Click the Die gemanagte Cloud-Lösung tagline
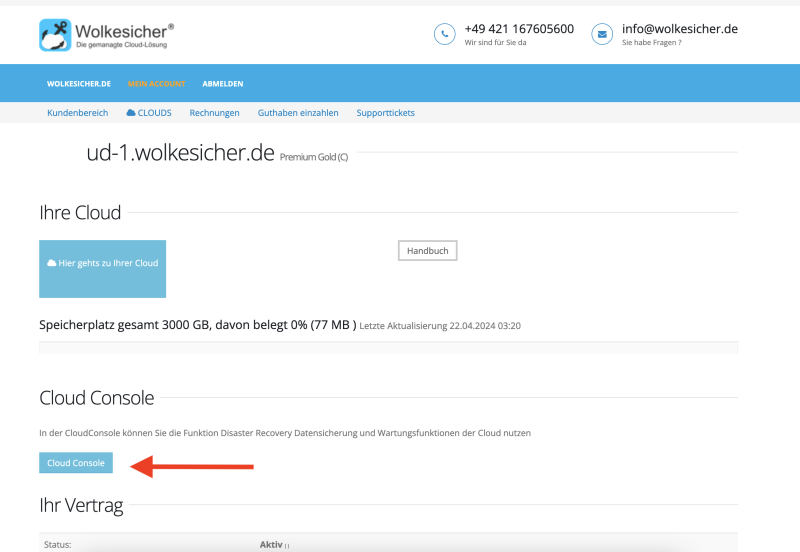The image size is (800, 552). coord(121,45)
